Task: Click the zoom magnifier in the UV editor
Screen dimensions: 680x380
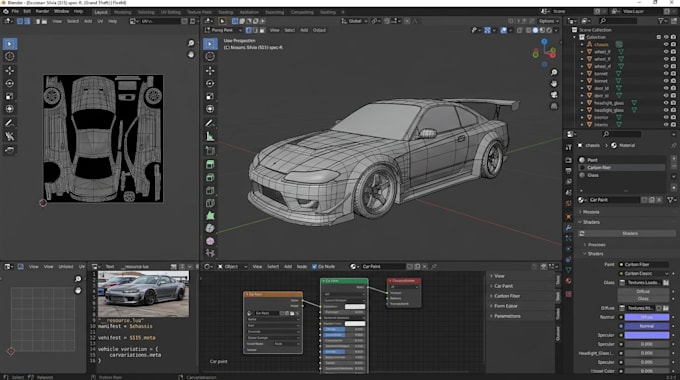Action: [x=191, y=43]
